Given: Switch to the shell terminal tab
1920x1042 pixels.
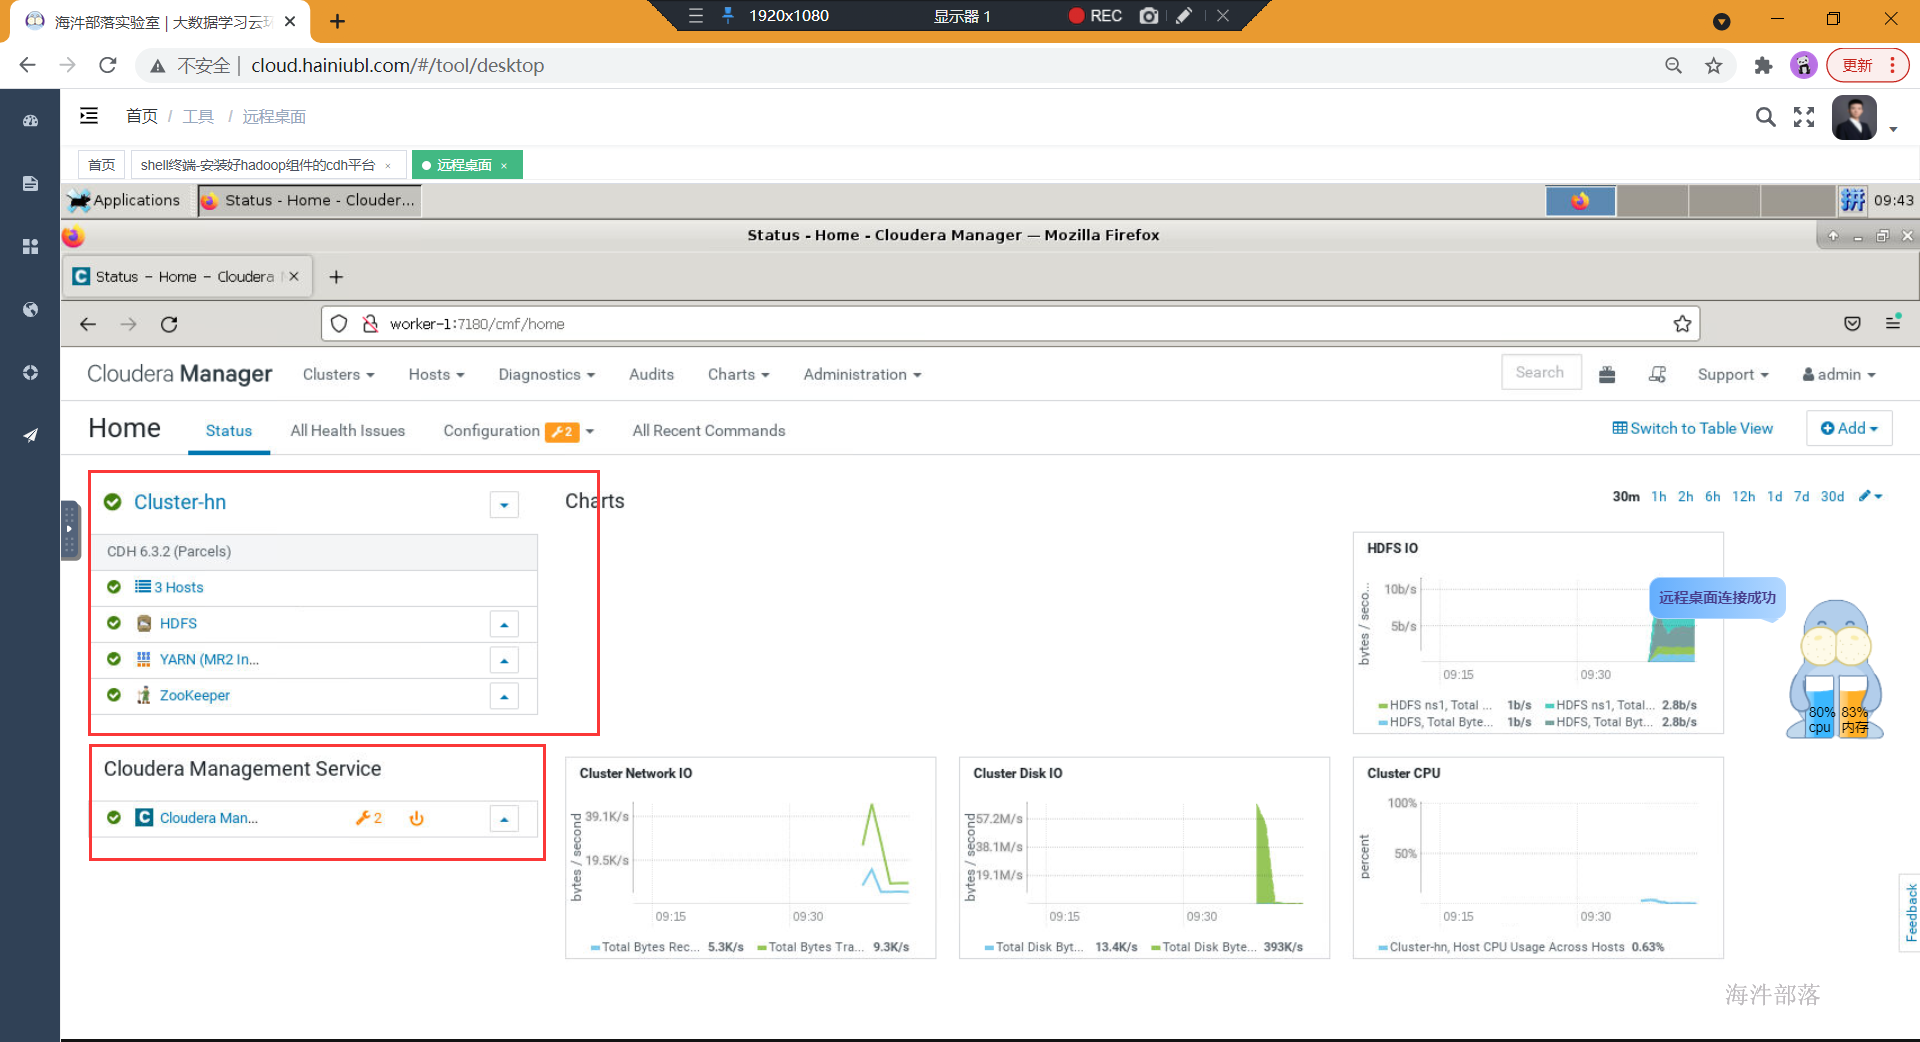Looking at the screenshot, I should [266, 165].
